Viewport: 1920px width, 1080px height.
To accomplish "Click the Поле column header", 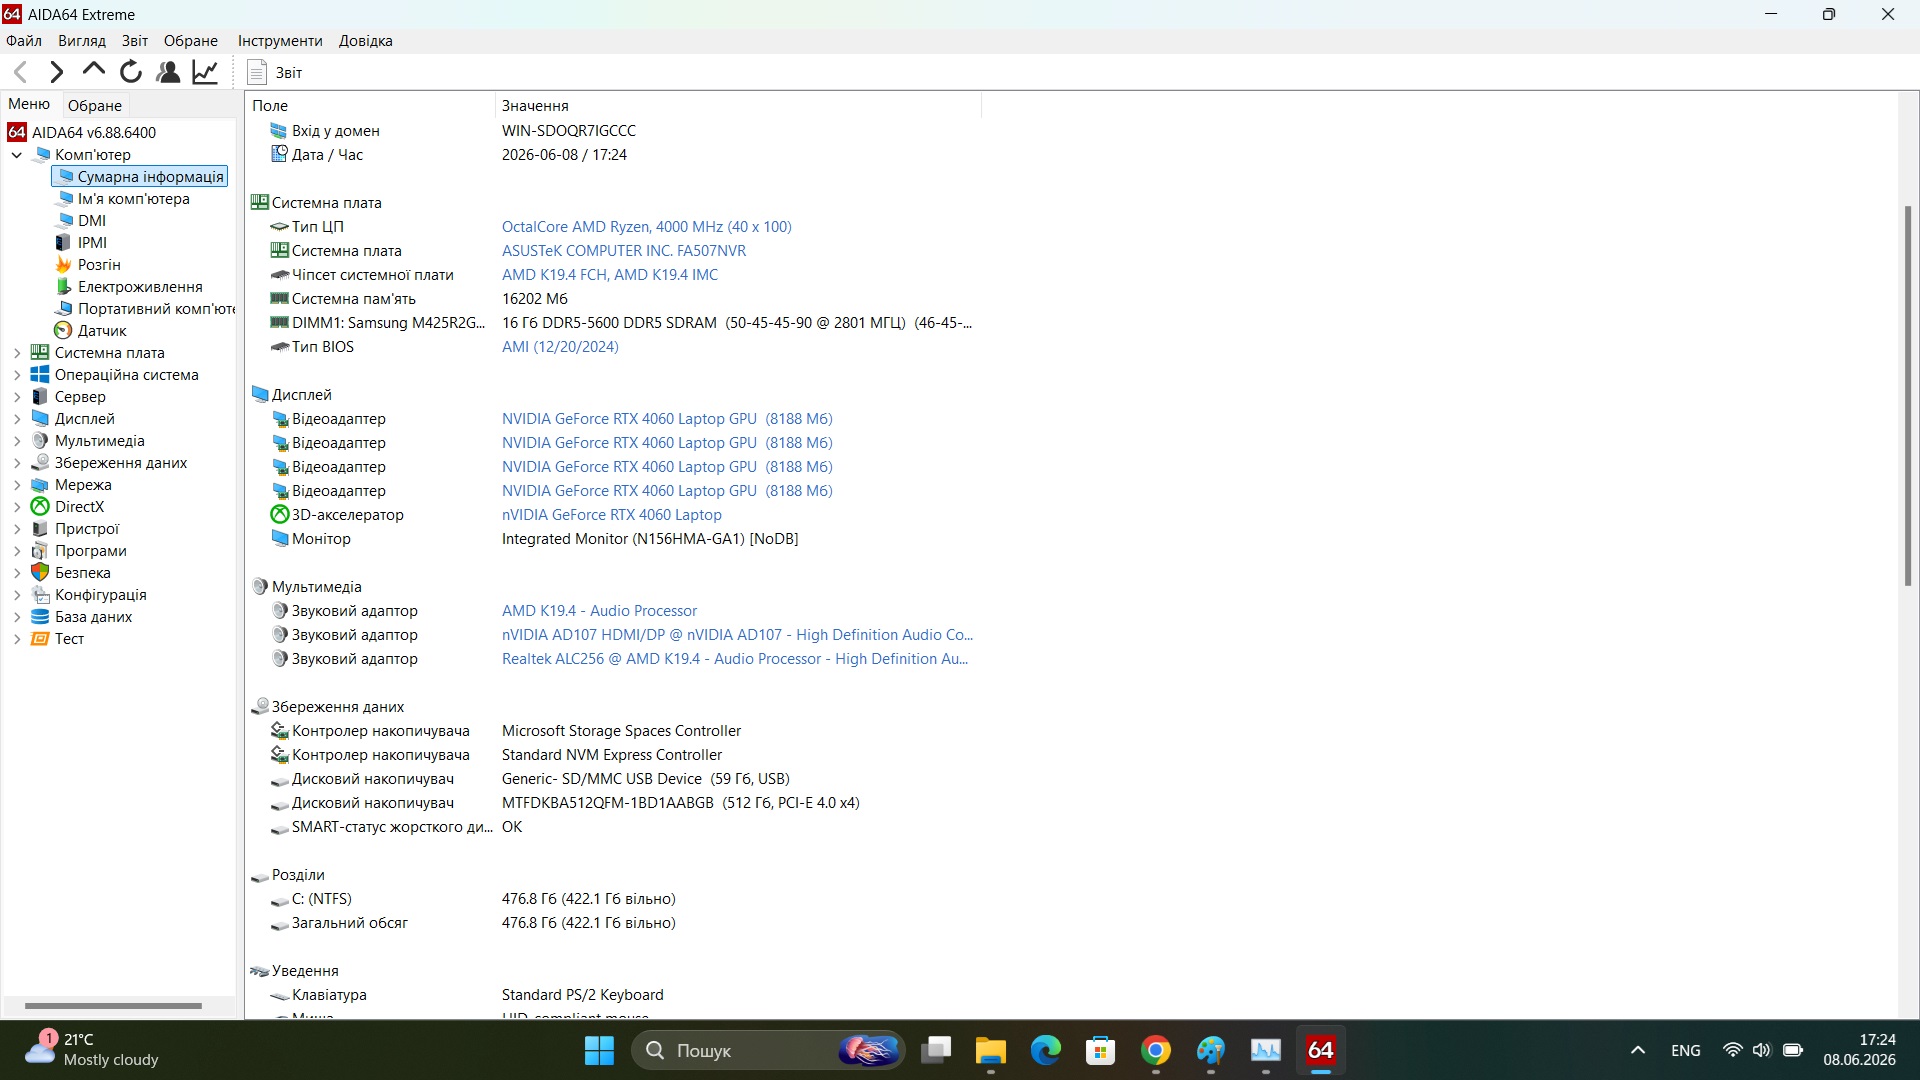I will pos(370,106).
